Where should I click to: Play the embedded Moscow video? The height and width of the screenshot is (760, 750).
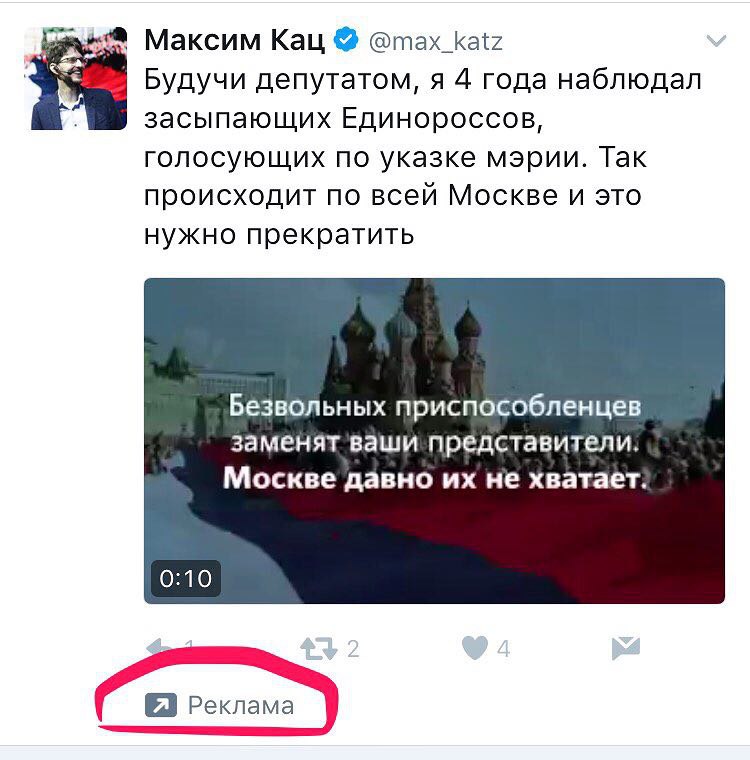pos(434,441)
